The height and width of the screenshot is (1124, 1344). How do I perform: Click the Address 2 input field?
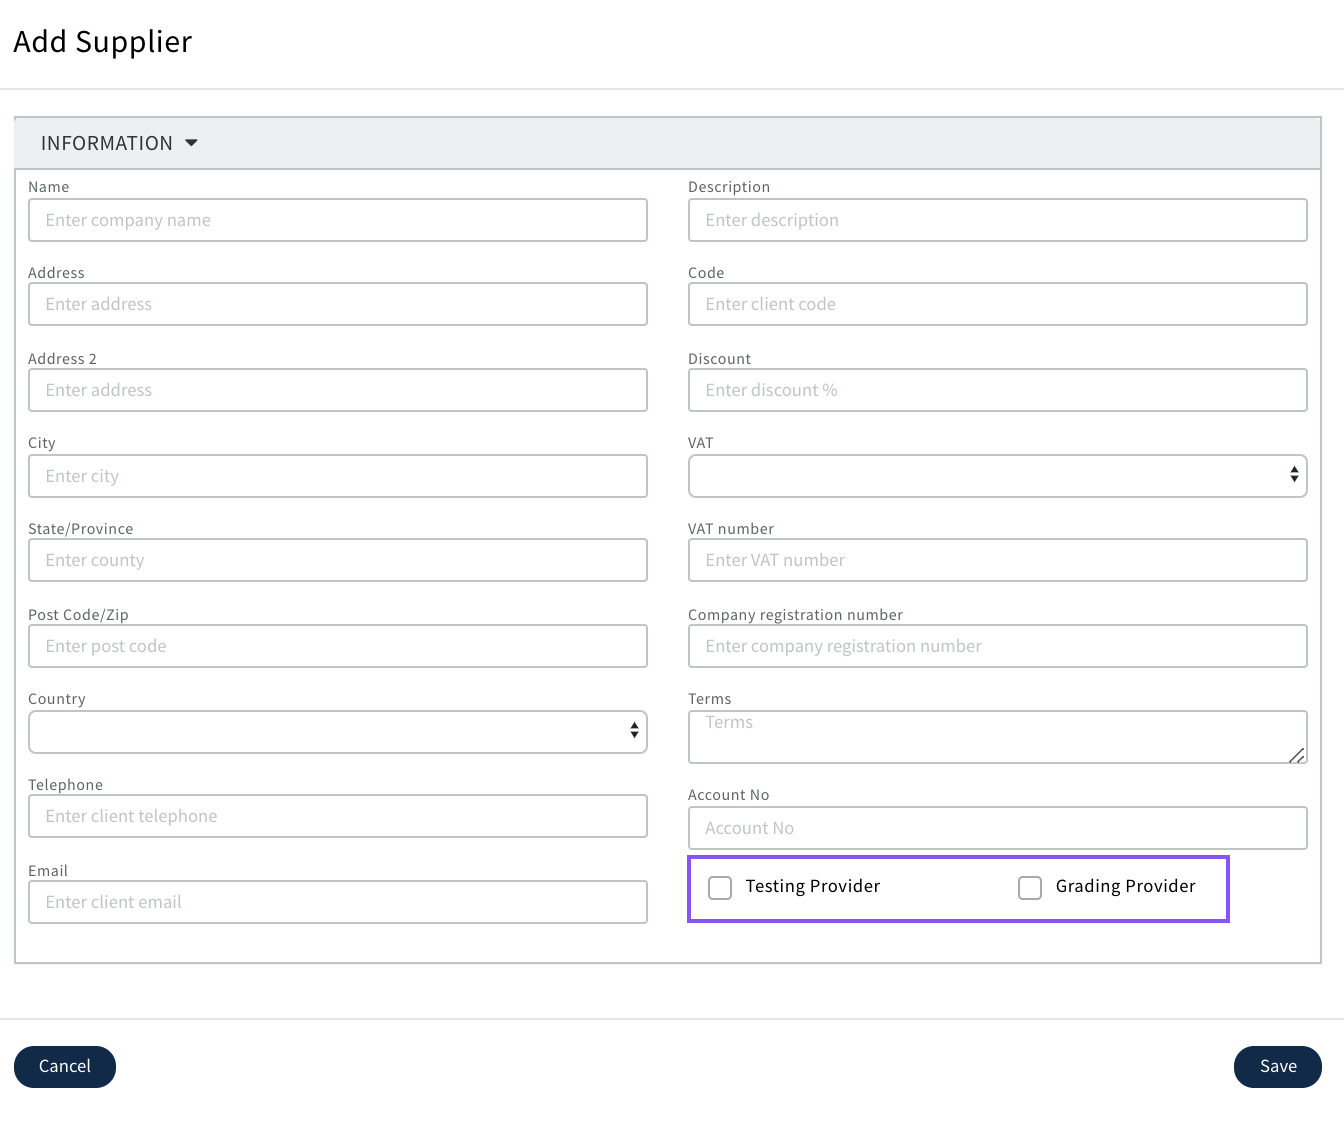pos(337,390)
